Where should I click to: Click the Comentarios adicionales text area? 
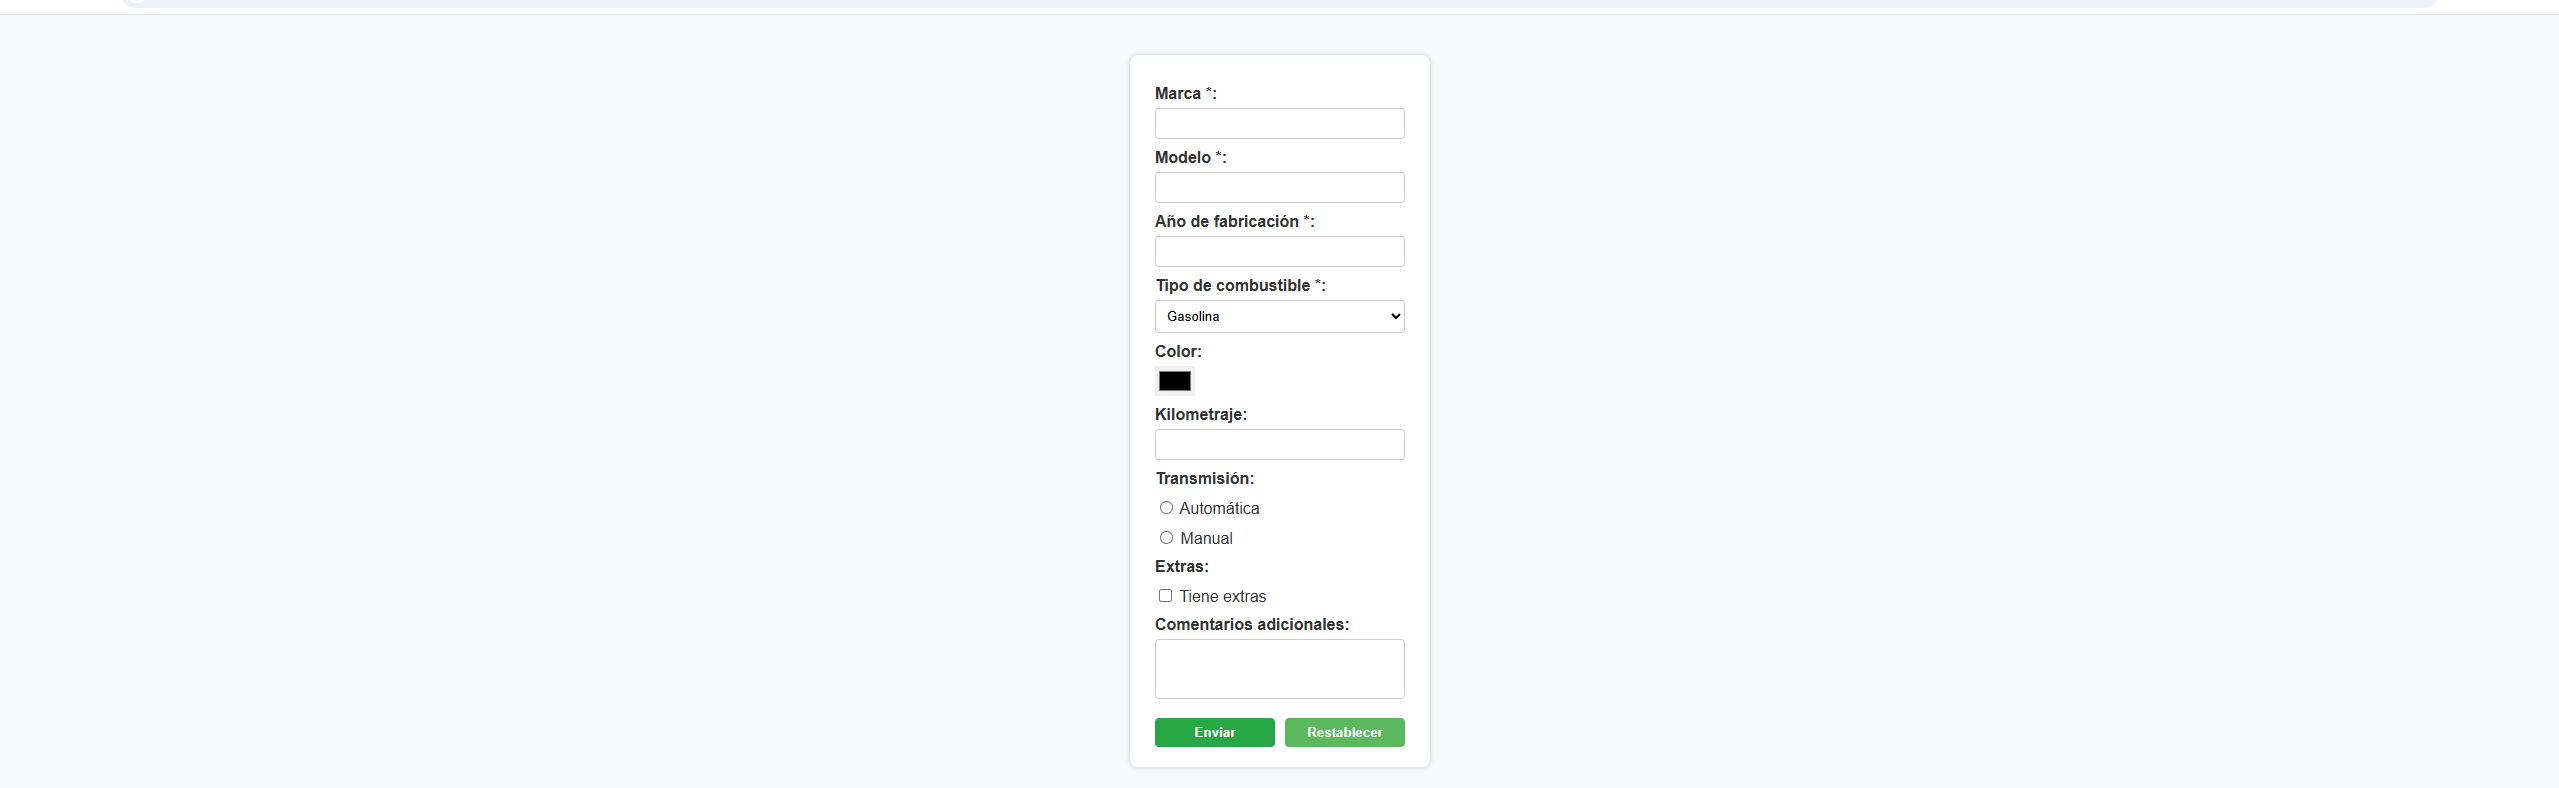[x=1279, y=669]
